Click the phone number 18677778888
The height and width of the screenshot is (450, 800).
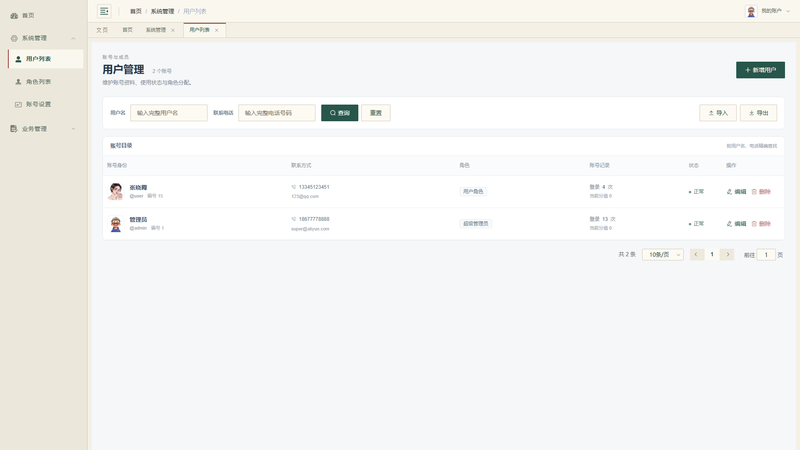click(314, 219)
